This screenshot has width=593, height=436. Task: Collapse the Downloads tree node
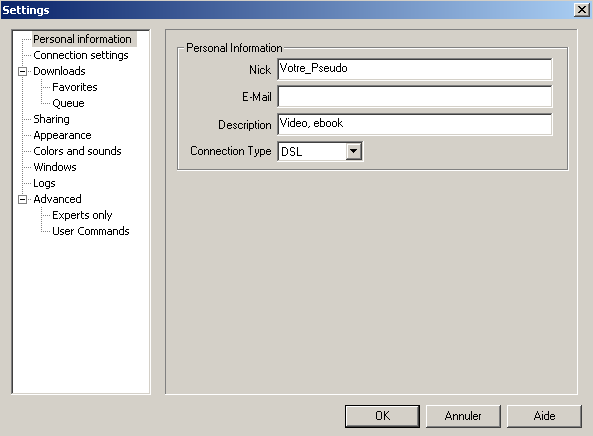tap(23, 71)
